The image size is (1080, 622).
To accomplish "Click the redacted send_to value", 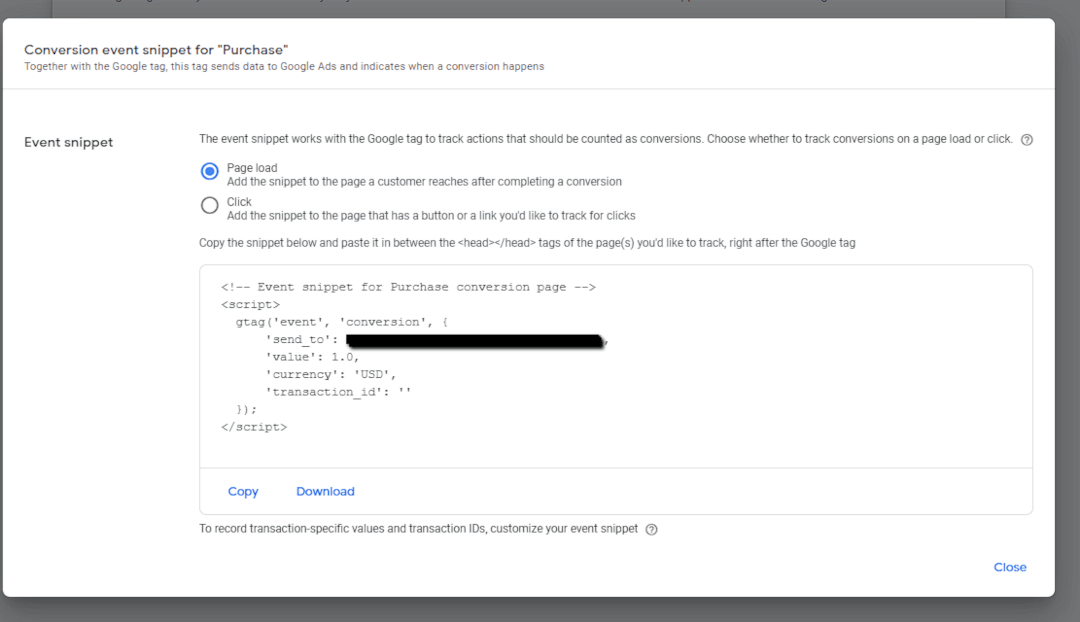I will pos(475,339).
